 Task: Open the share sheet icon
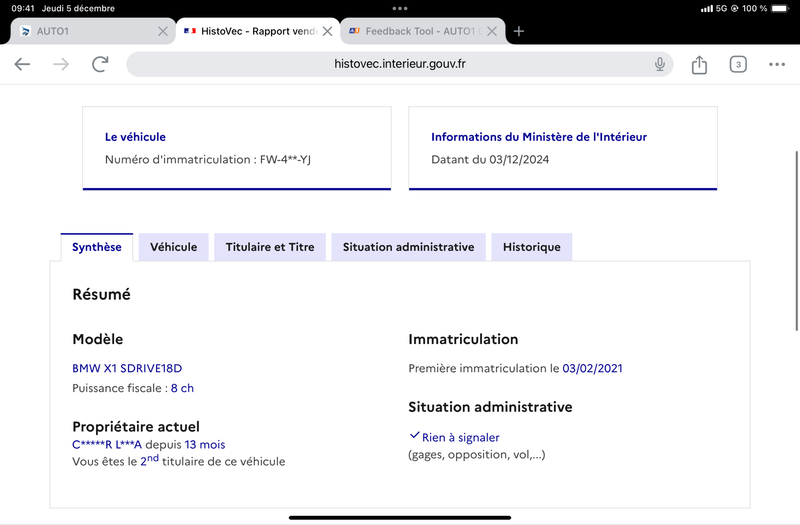(699, 64)
